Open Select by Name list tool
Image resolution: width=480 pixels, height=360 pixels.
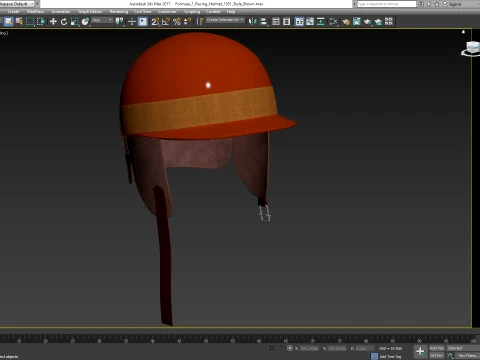[x=19, y=22]
